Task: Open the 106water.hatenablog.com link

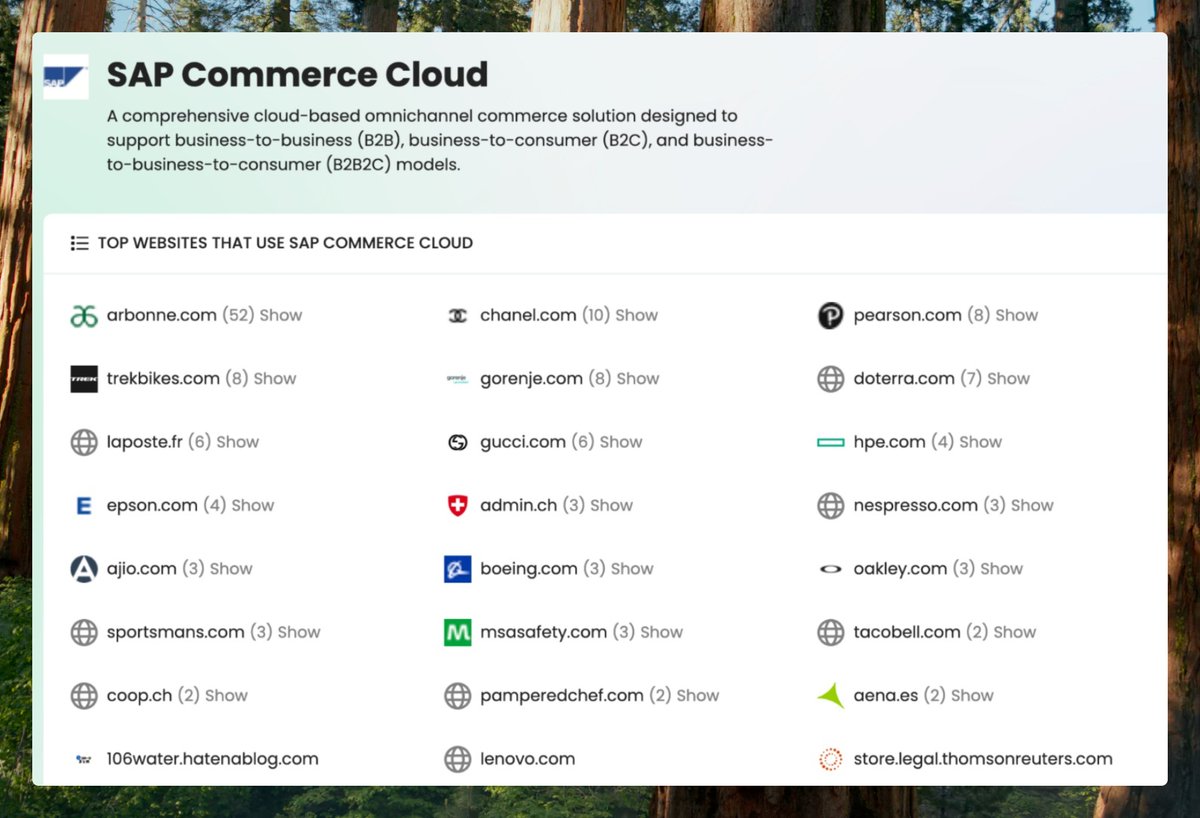Action: [x=213, y=759]
